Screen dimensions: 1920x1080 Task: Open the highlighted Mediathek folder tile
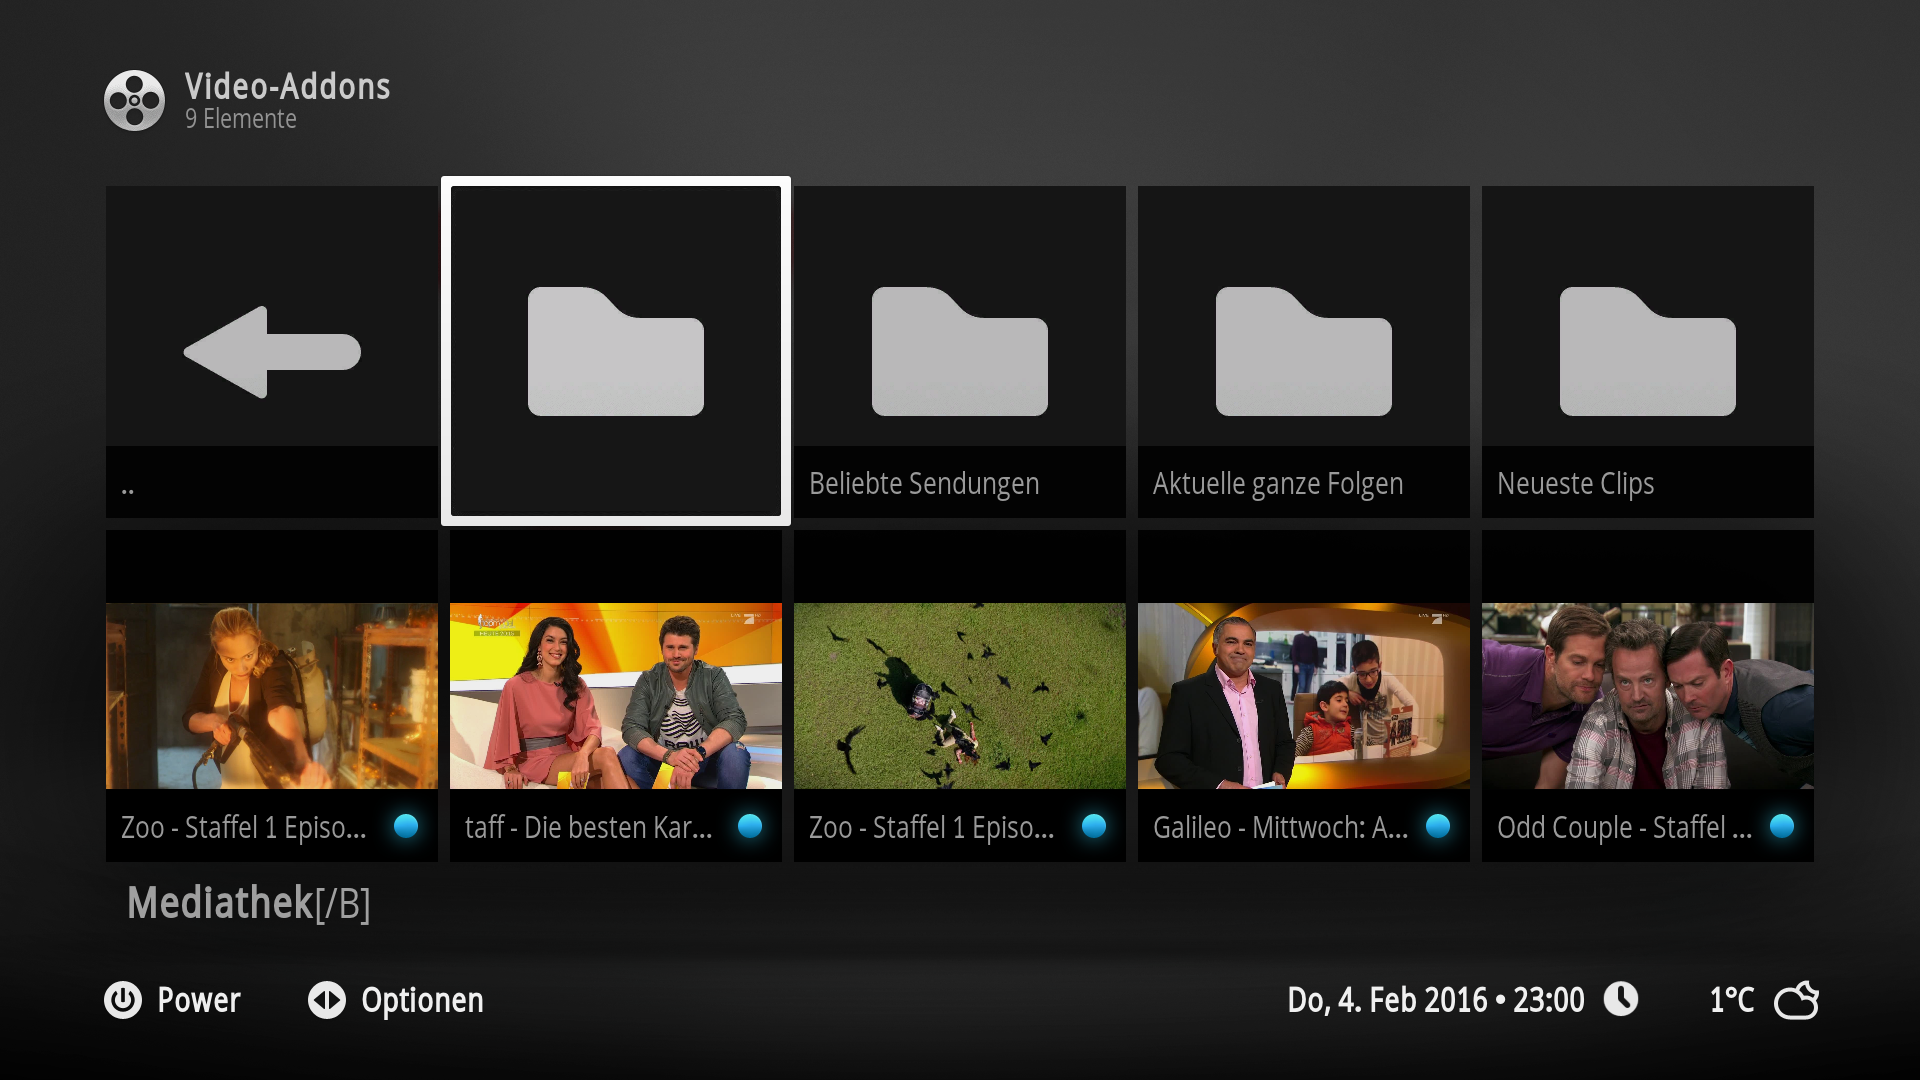point(616,351)
